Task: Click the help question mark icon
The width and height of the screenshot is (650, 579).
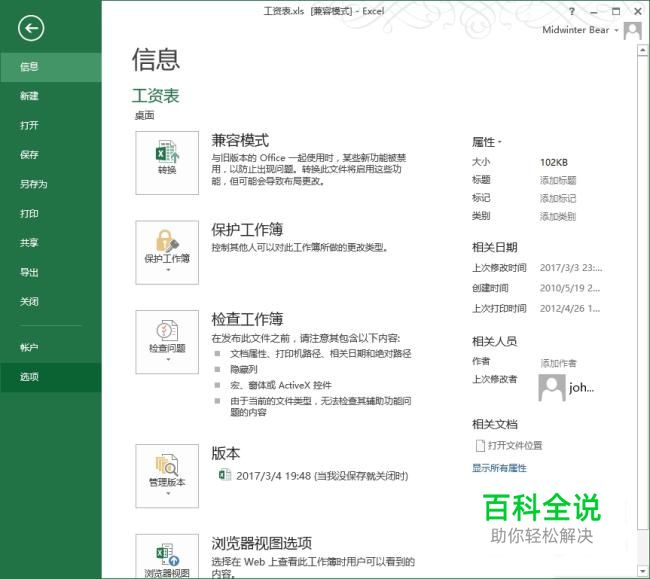Action: click(x=572, y=11)
